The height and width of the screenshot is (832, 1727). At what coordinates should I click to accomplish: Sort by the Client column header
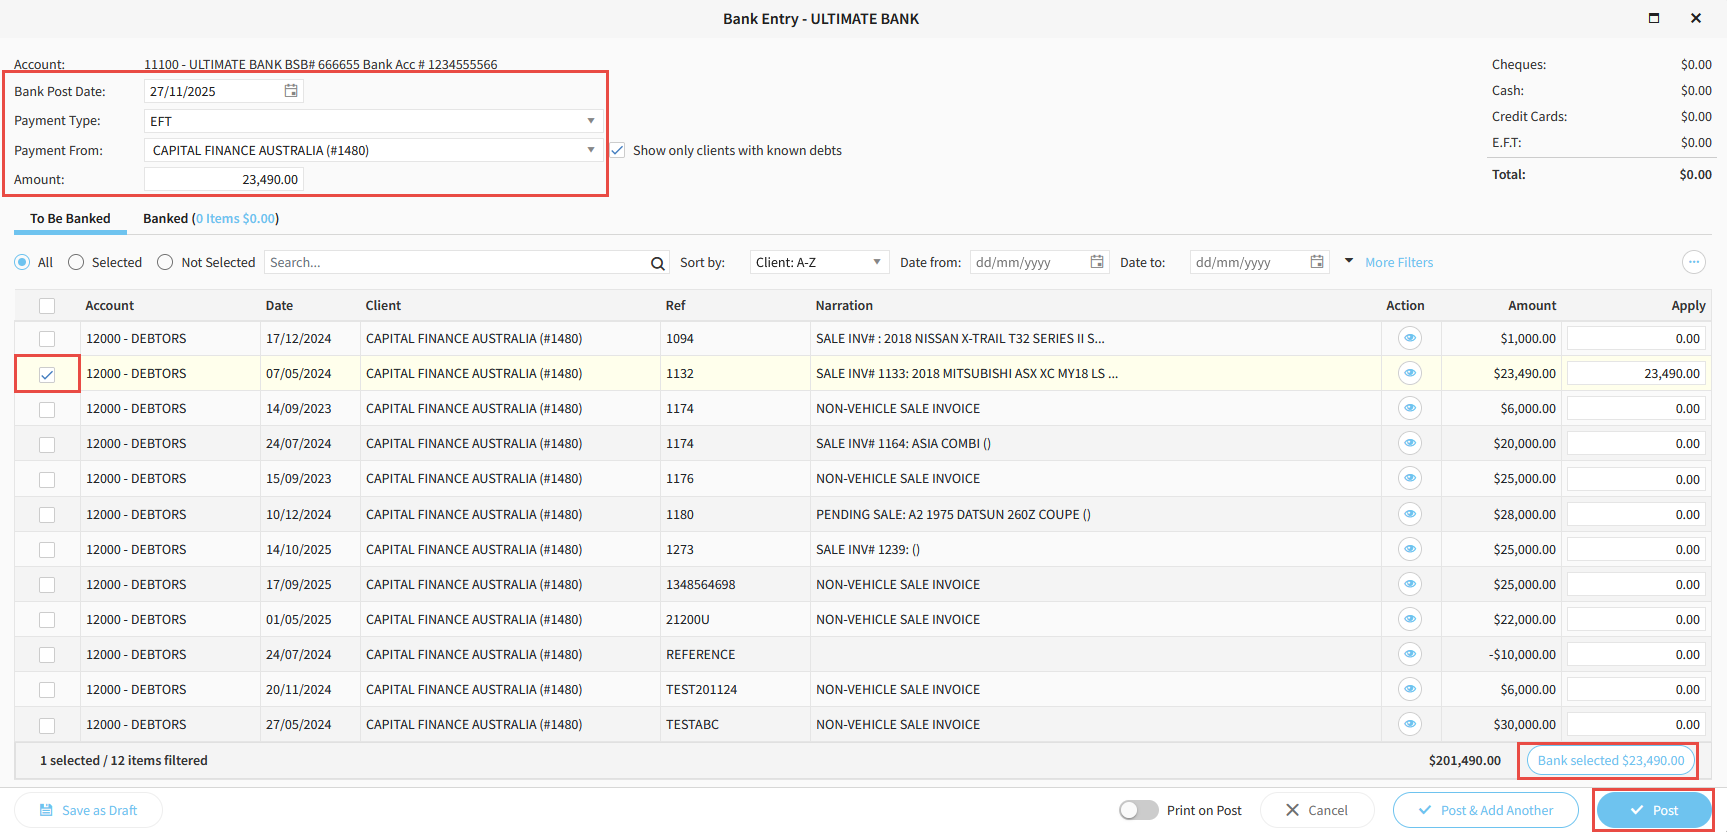click(383, 306)
